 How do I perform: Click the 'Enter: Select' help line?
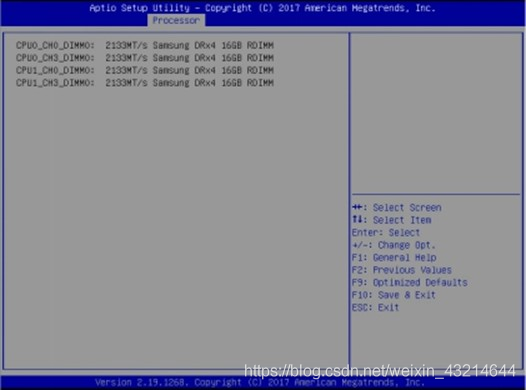pos(386,232)
